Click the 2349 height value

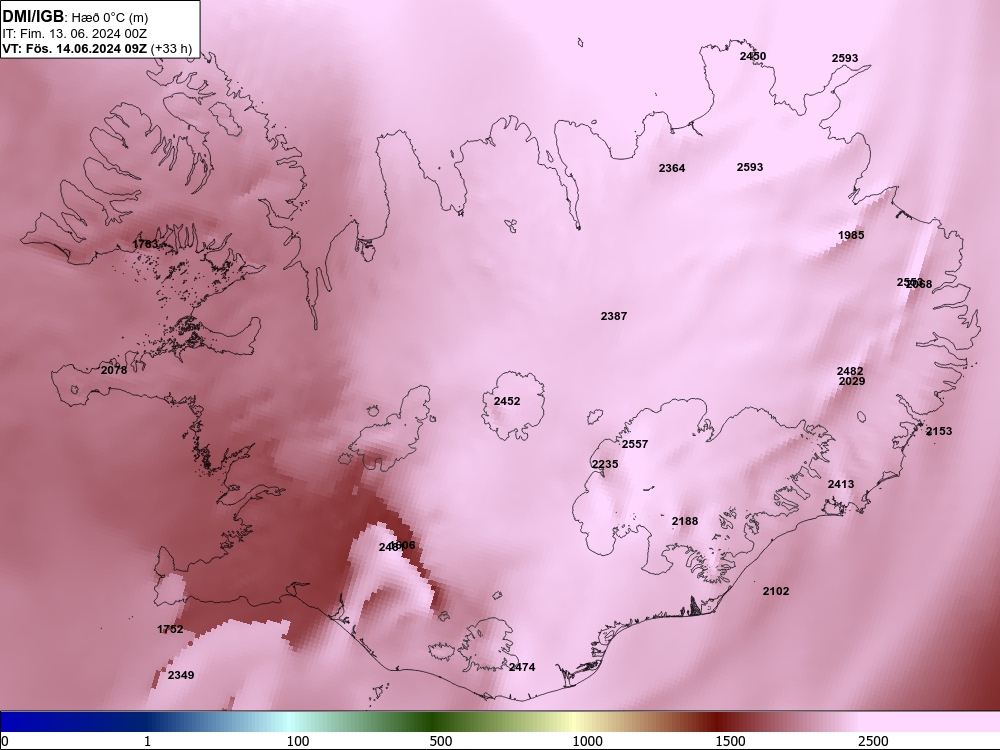tap(180, 675)
